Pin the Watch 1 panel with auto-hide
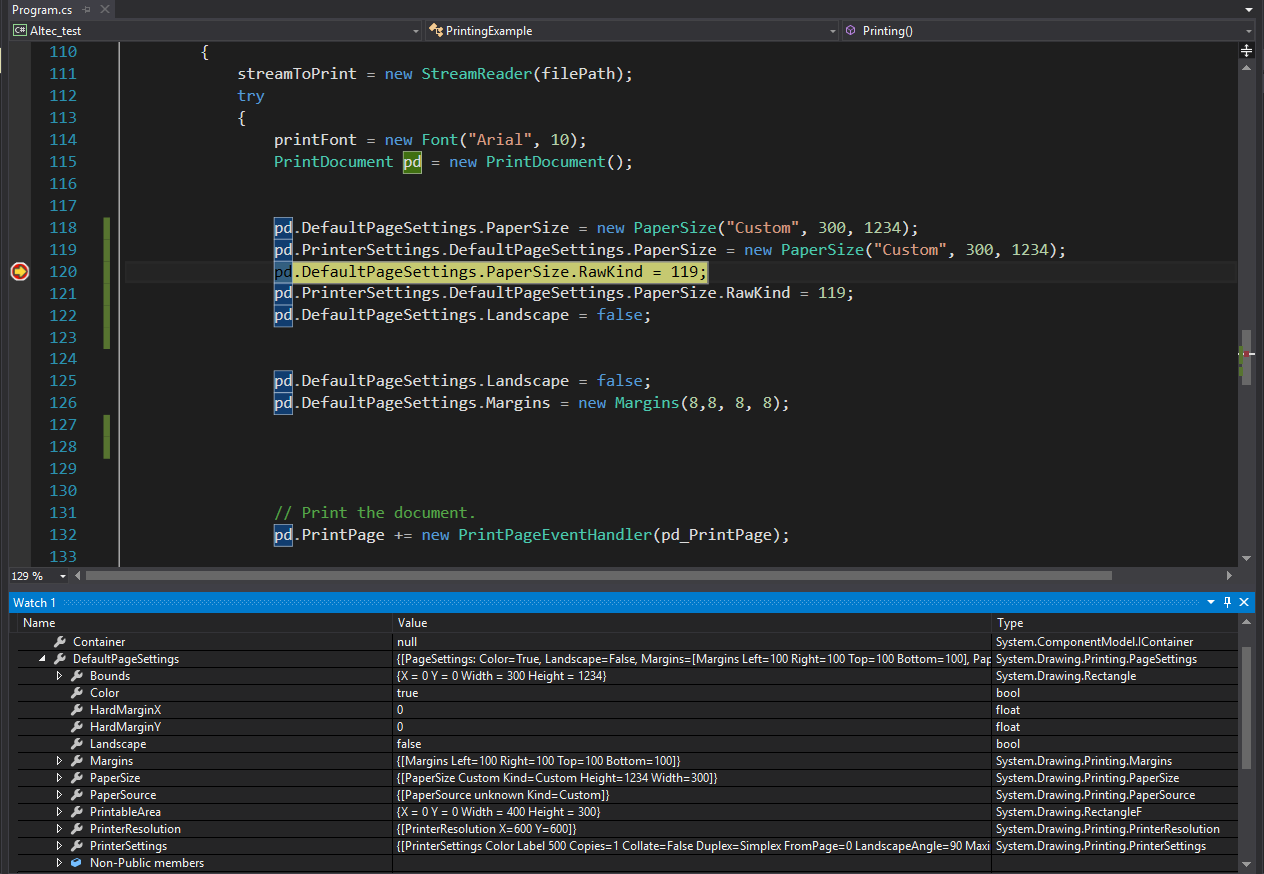1264x874 pixels. pos(1228,602)
